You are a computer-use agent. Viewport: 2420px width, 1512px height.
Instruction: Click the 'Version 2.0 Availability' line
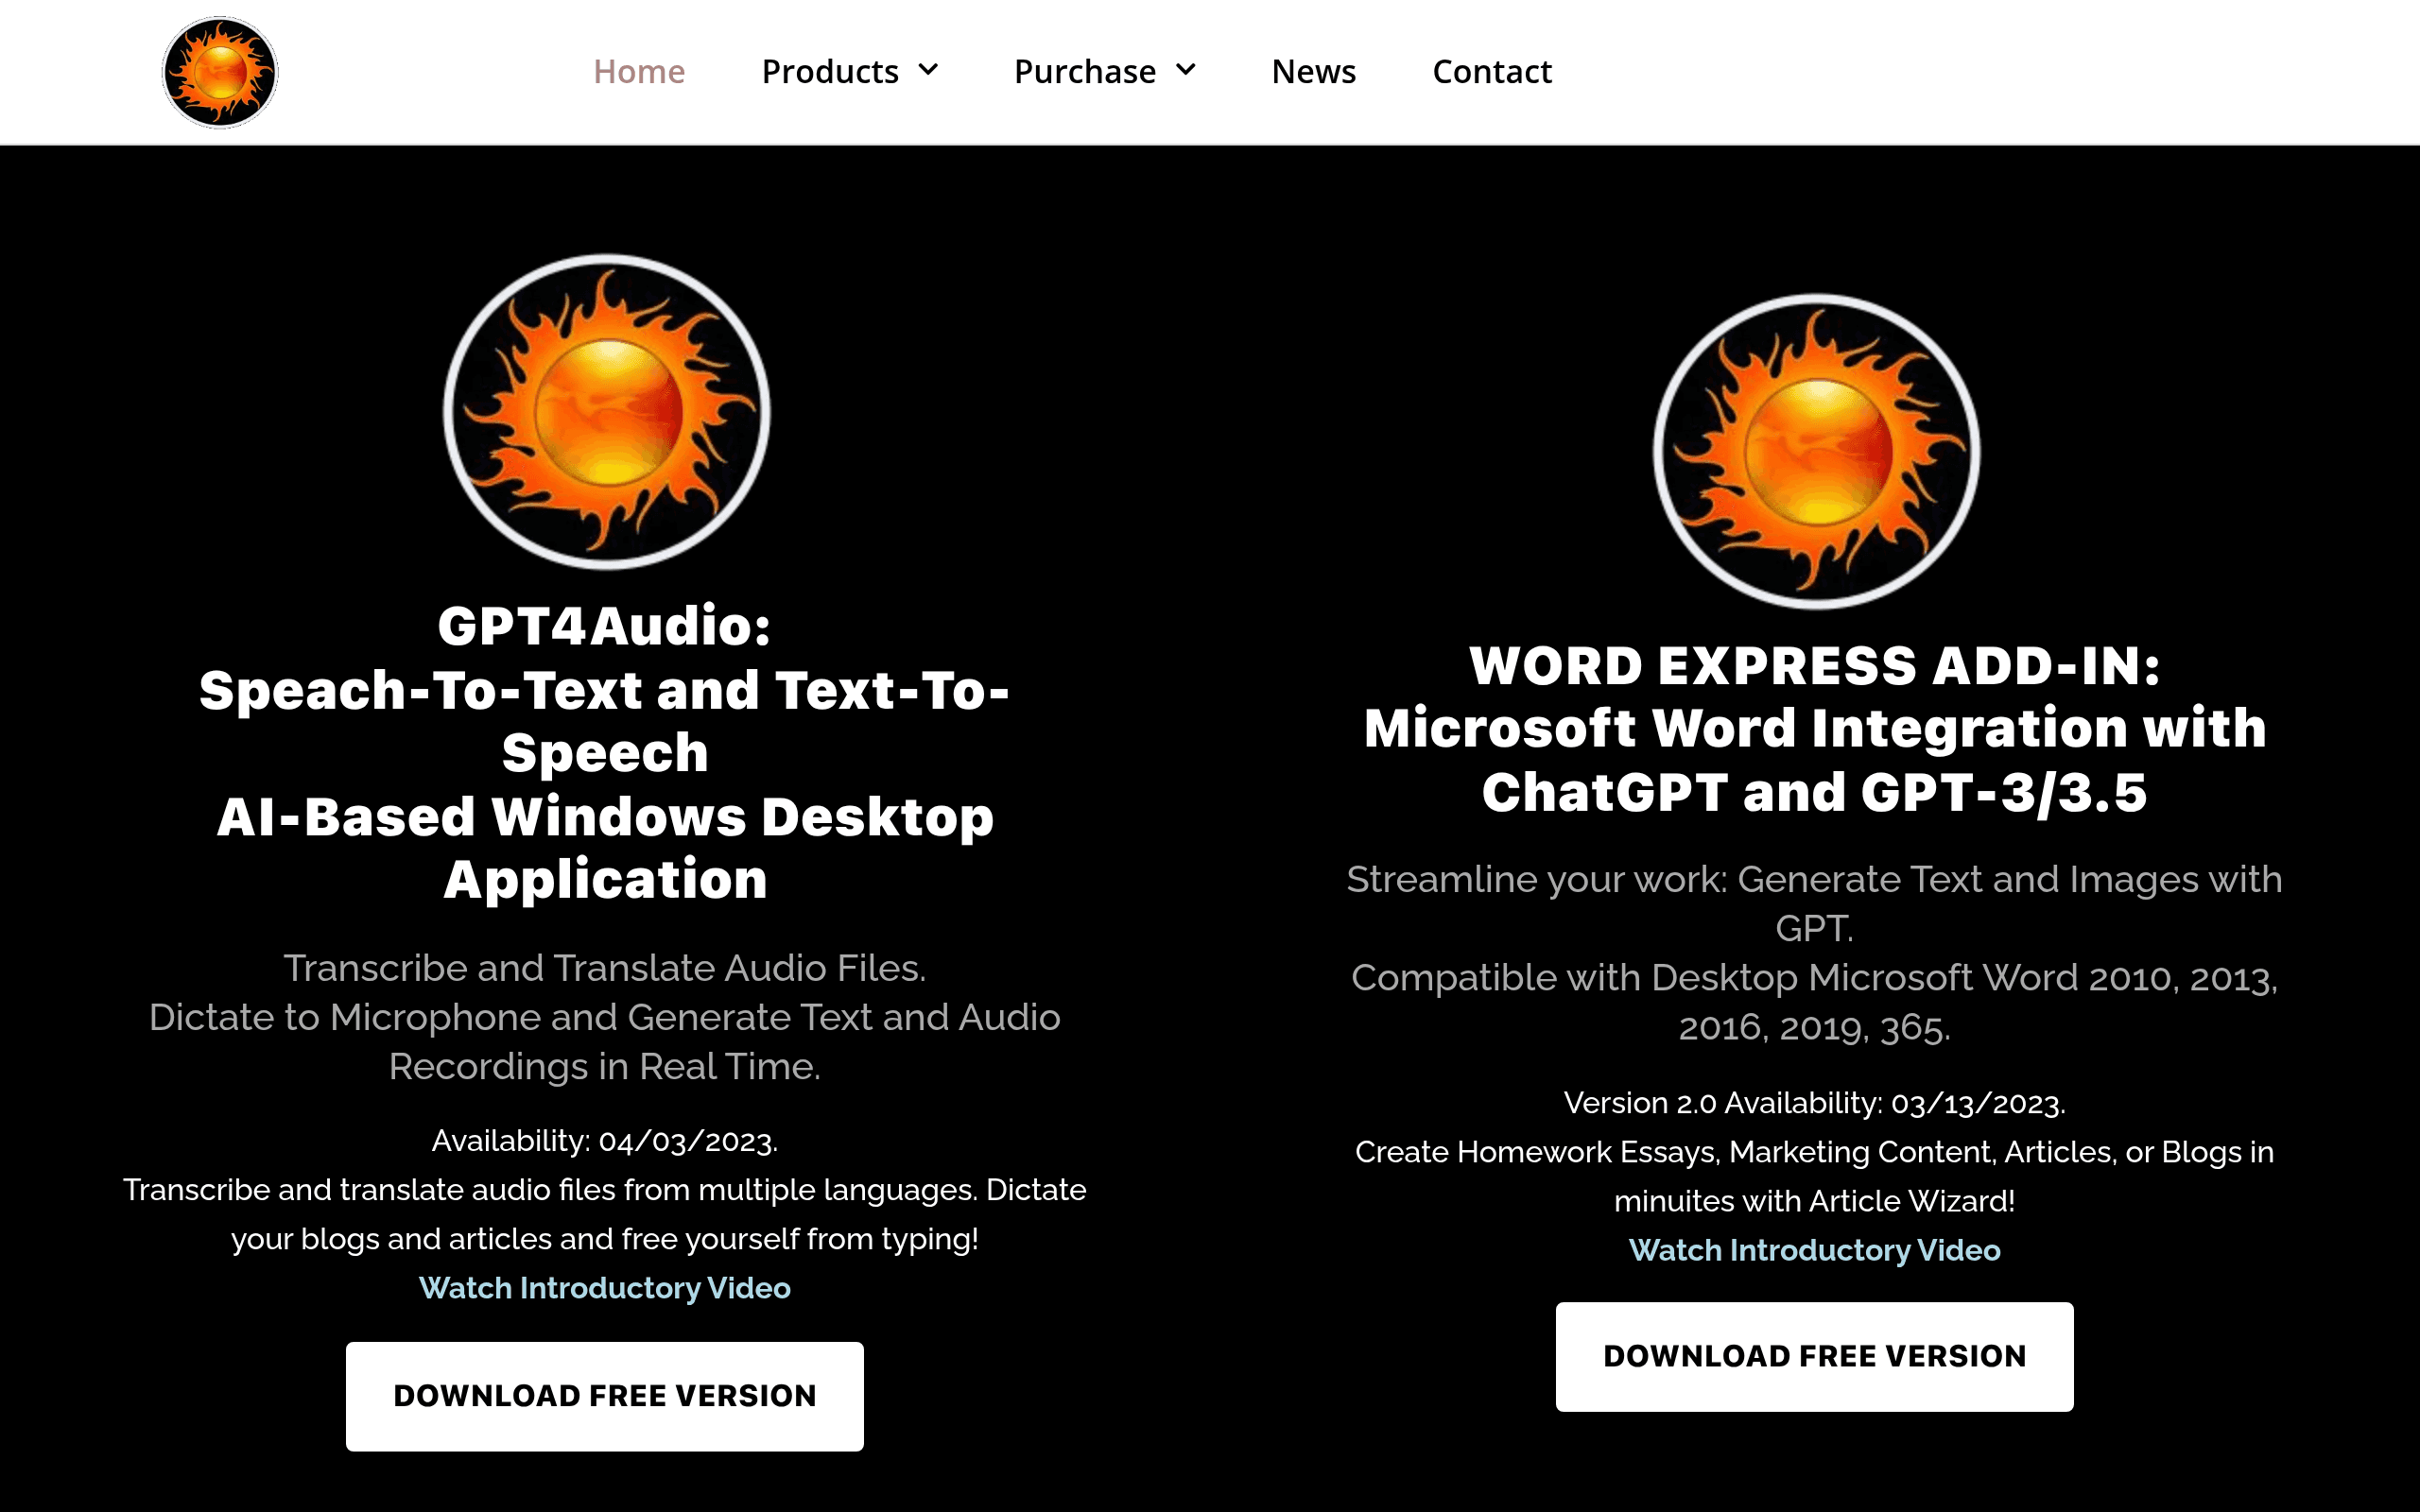[x=1814, y=1103]
